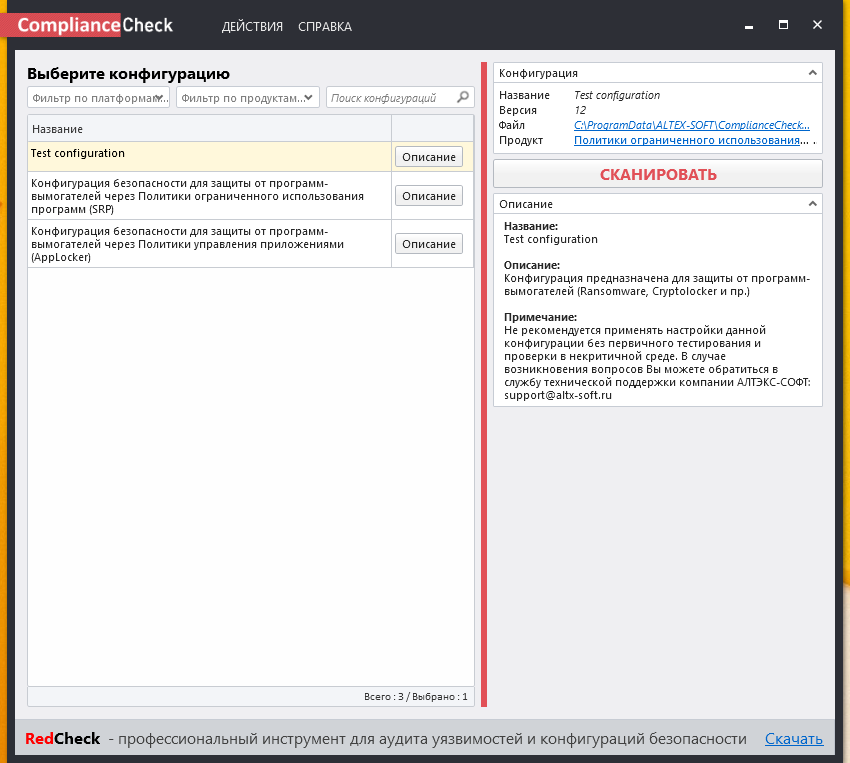Maximize the ComplianceCheck window
Viewport: 850px width, 763px height.
(783, 25)
